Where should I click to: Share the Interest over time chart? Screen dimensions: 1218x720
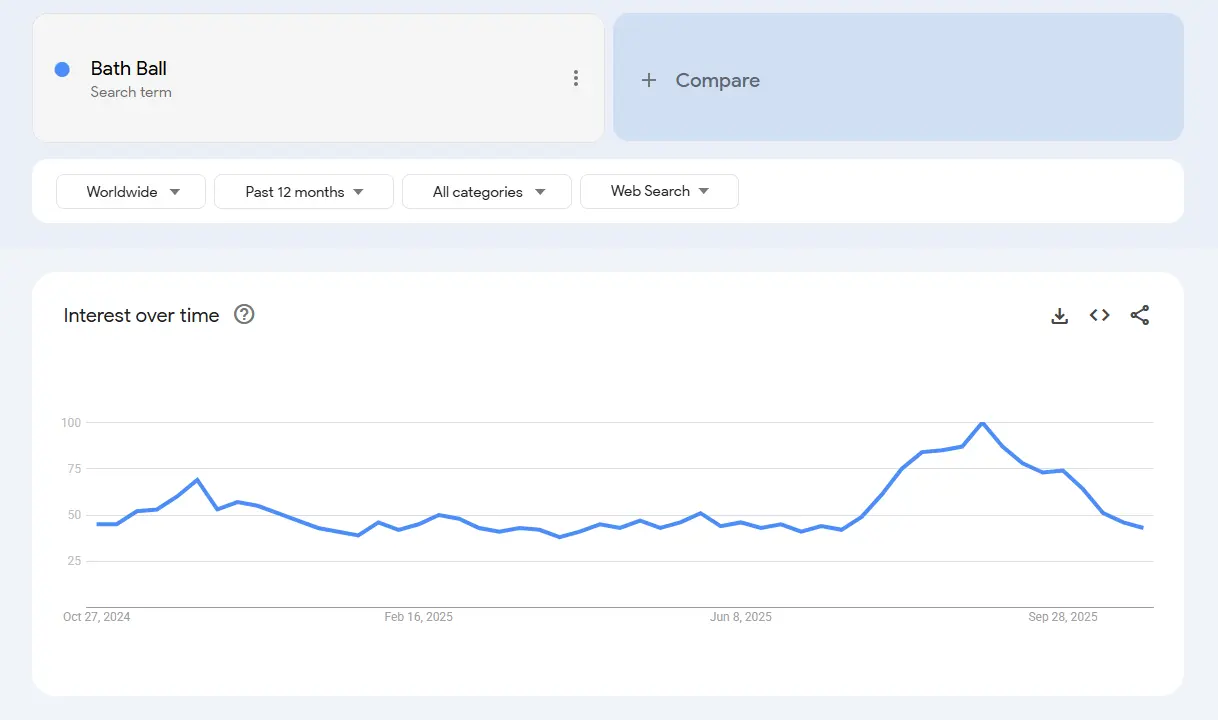coord(1139,315)
